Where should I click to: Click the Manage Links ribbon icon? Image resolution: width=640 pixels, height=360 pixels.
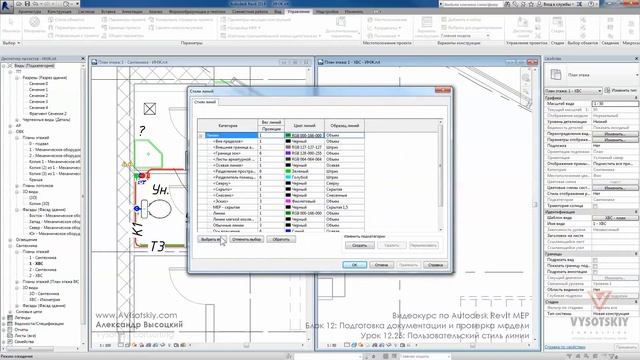click(522, 22)
